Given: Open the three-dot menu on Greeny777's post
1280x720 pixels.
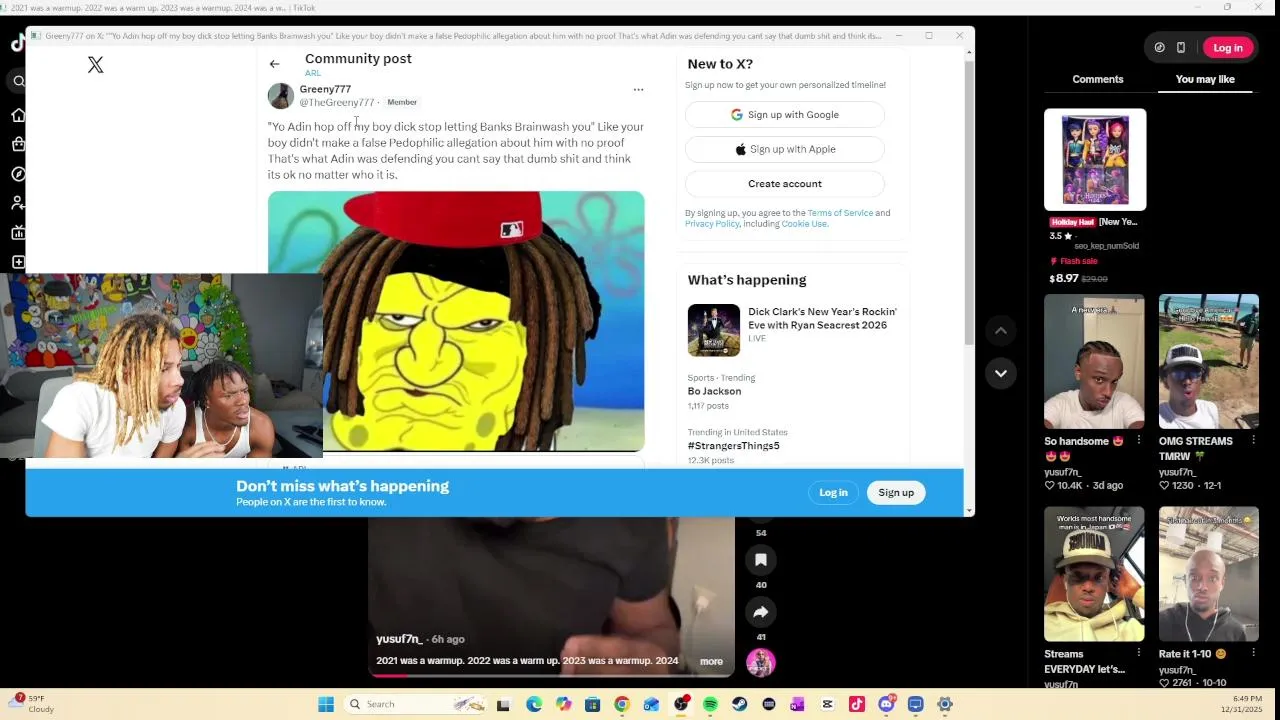Looking at the screenshot, I should [638, 90].
